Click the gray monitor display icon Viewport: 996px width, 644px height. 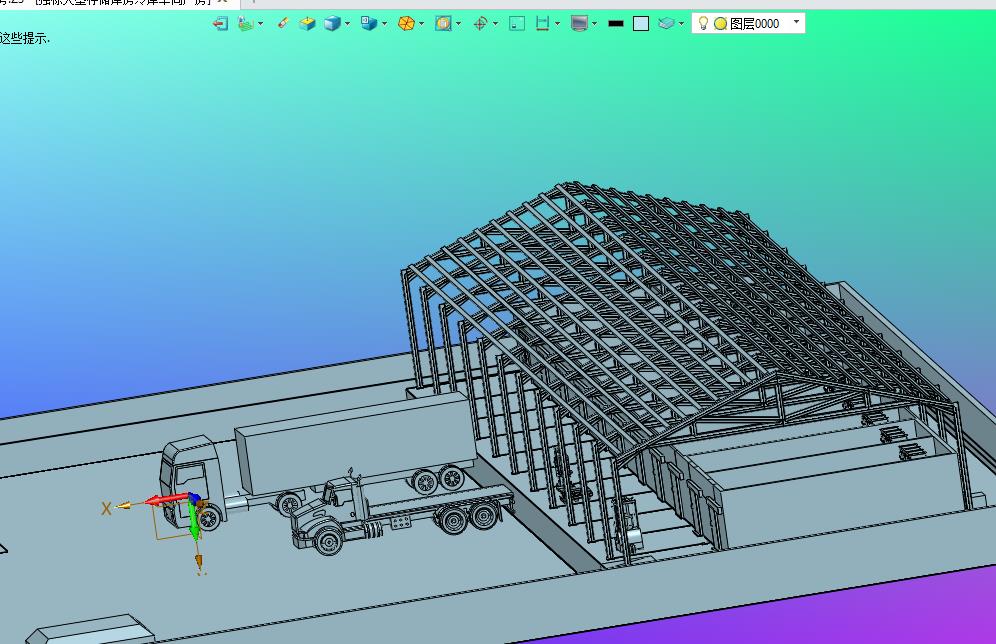click(x=579, y=24)
